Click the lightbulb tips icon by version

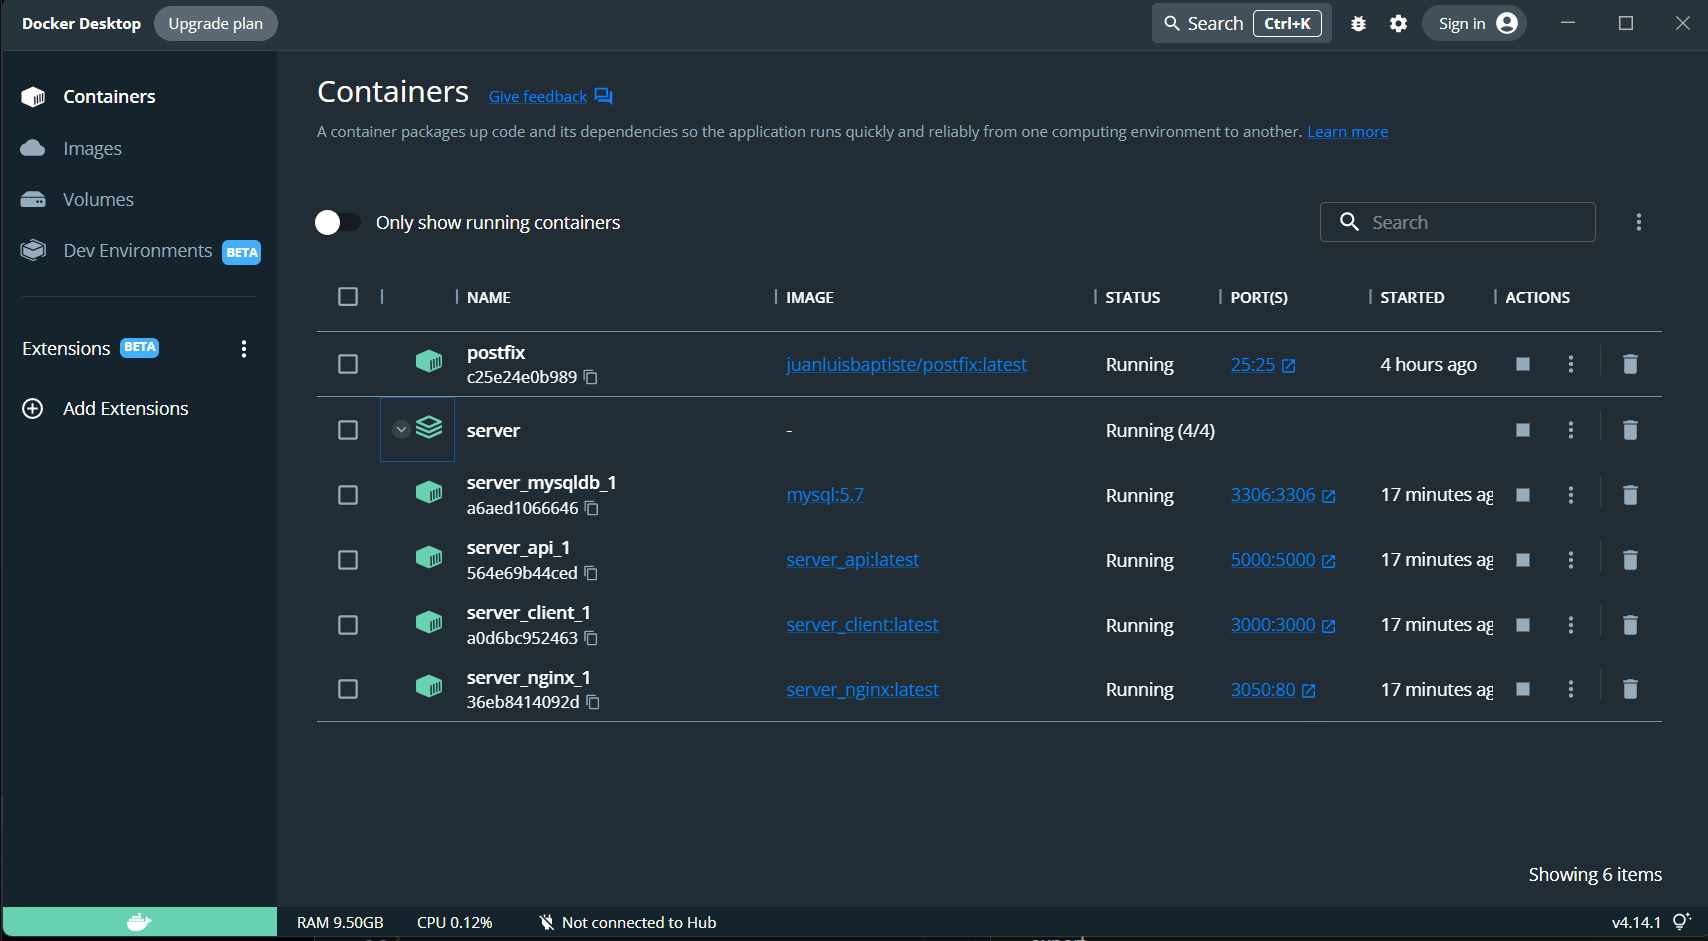pos(1682,922)
